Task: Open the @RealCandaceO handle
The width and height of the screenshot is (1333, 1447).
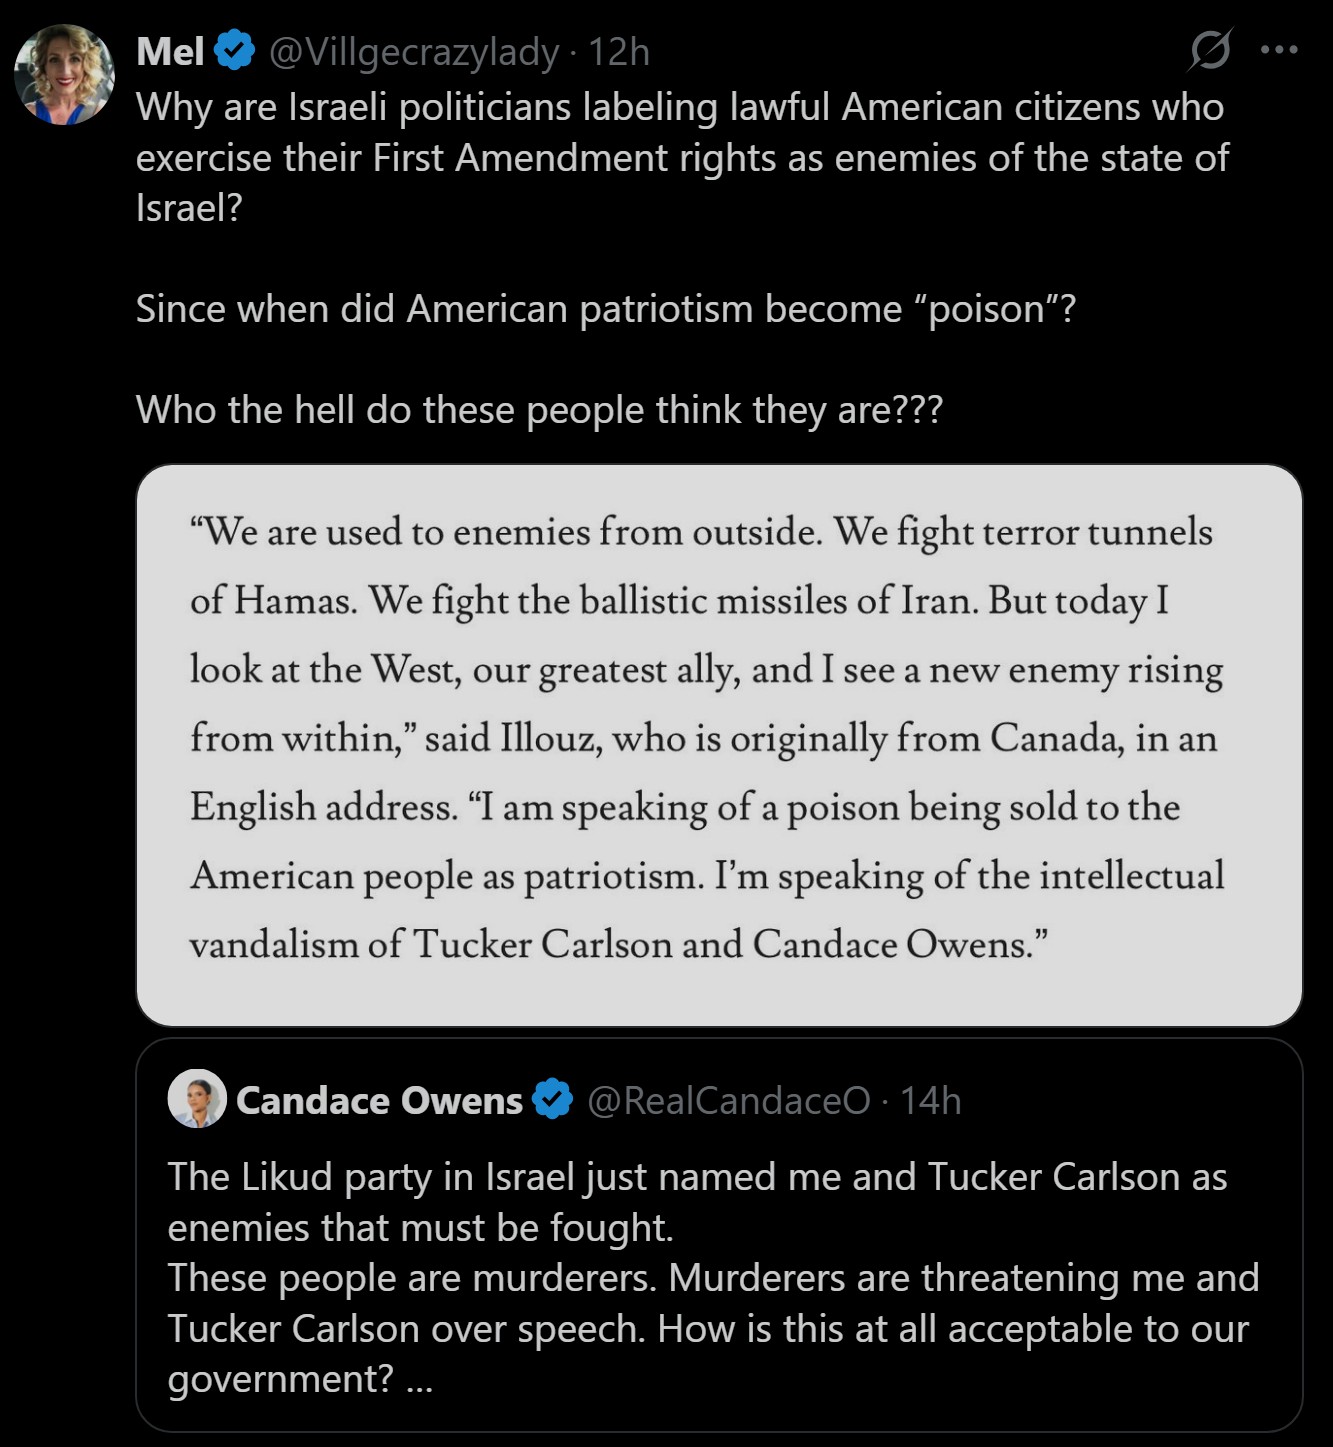Action: coord(729,1100)
